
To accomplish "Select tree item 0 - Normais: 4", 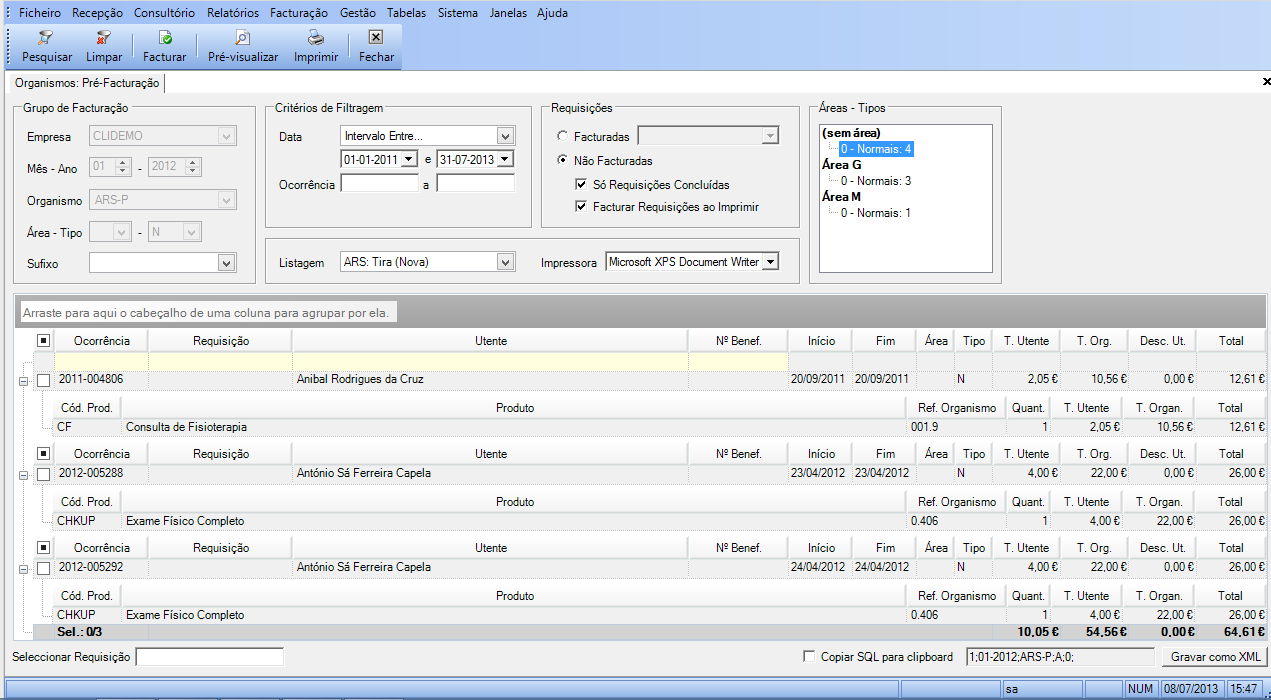I will pos(876,149).
